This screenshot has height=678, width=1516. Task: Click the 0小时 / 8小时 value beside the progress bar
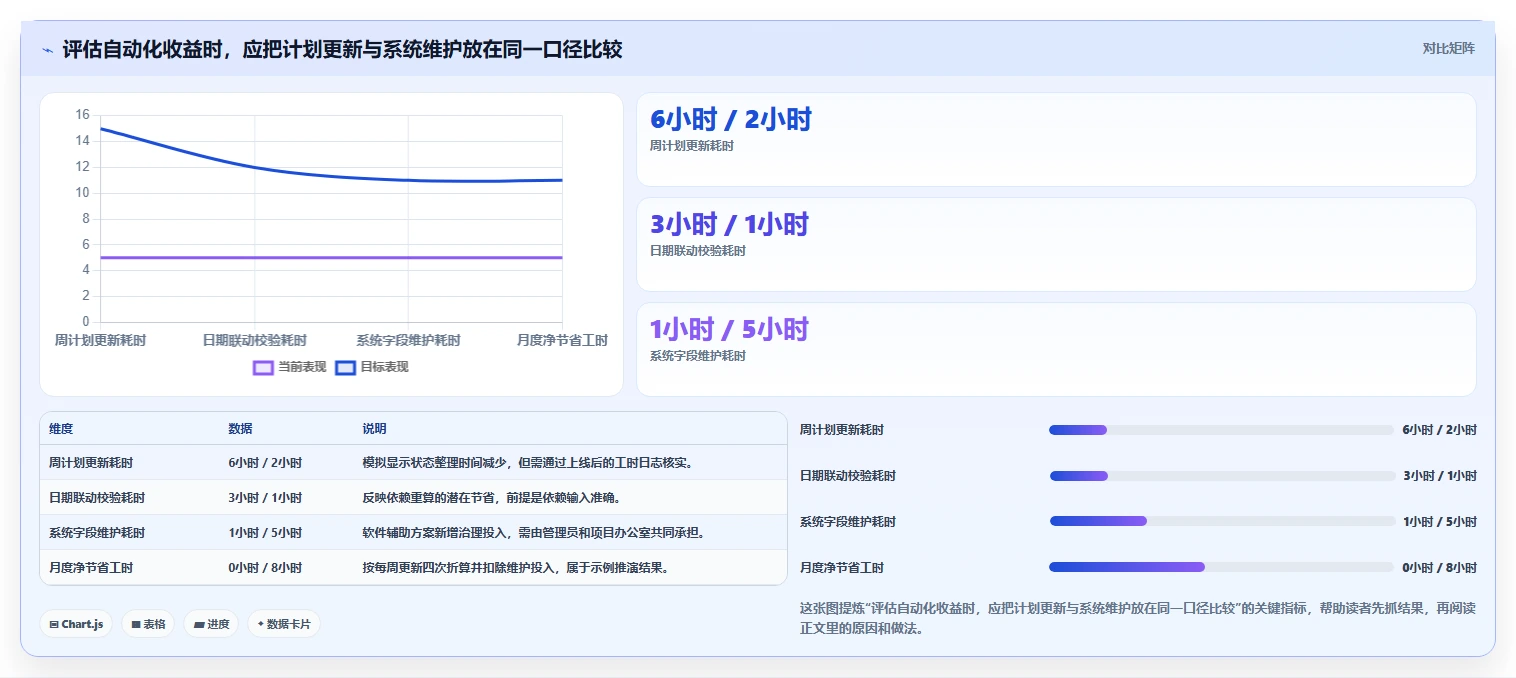1439,568
